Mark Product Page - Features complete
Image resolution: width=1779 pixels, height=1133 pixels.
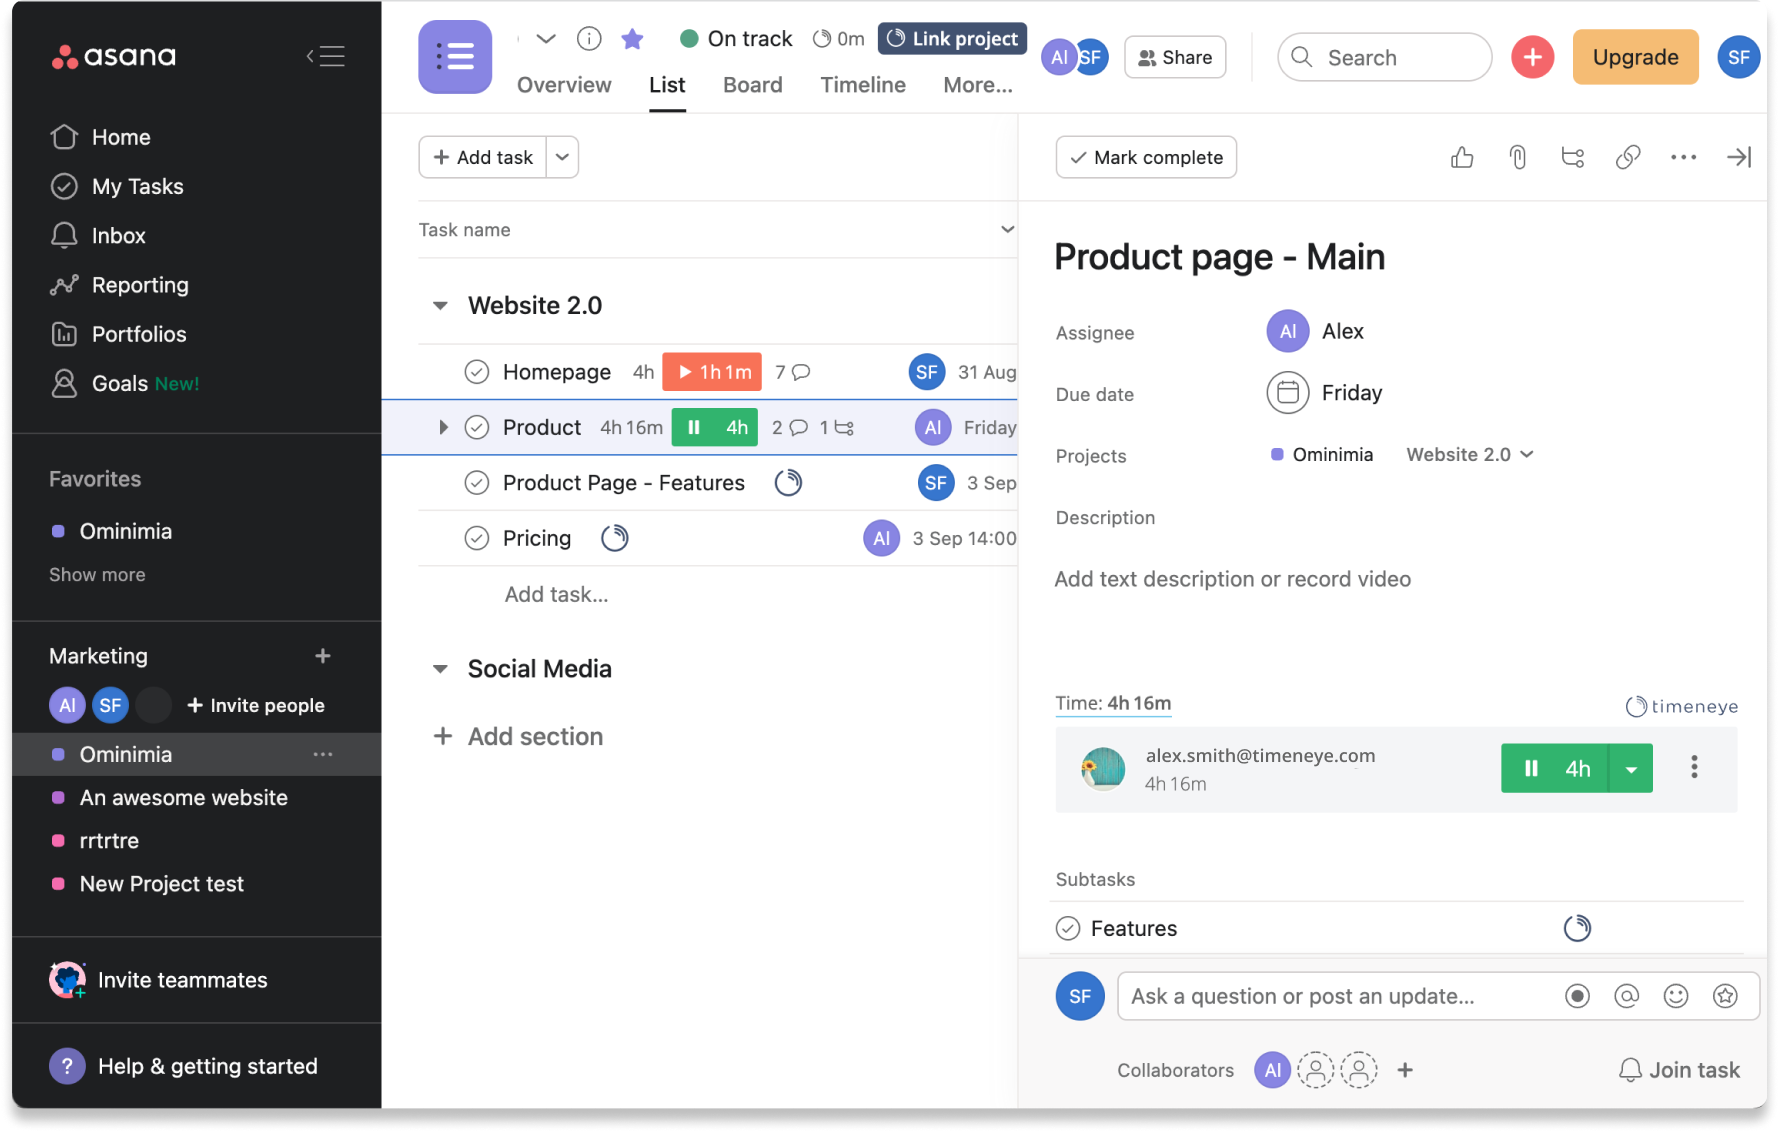(477, 483)
